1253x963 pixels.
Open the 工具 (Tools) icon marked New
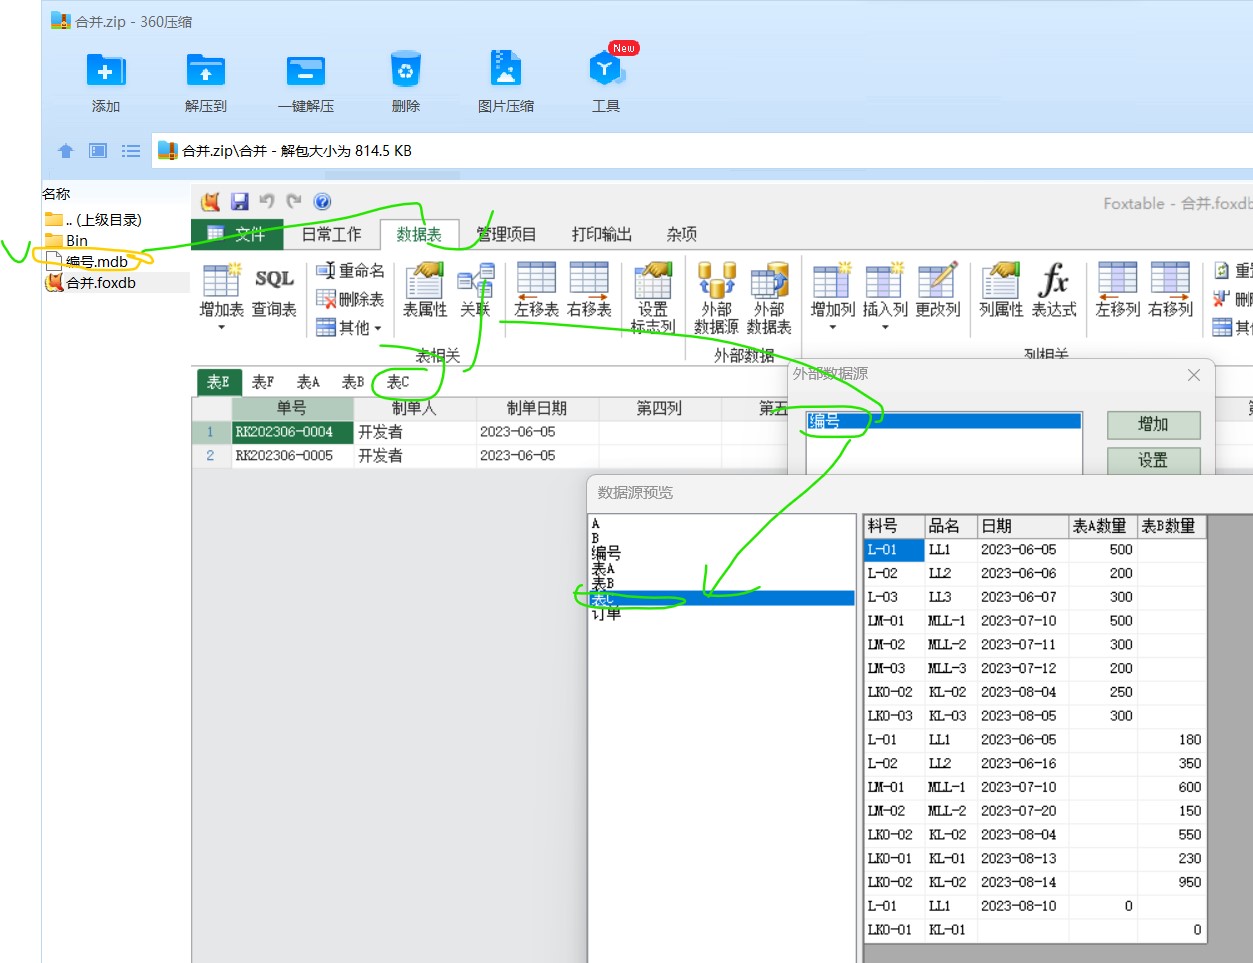[605, 70]
